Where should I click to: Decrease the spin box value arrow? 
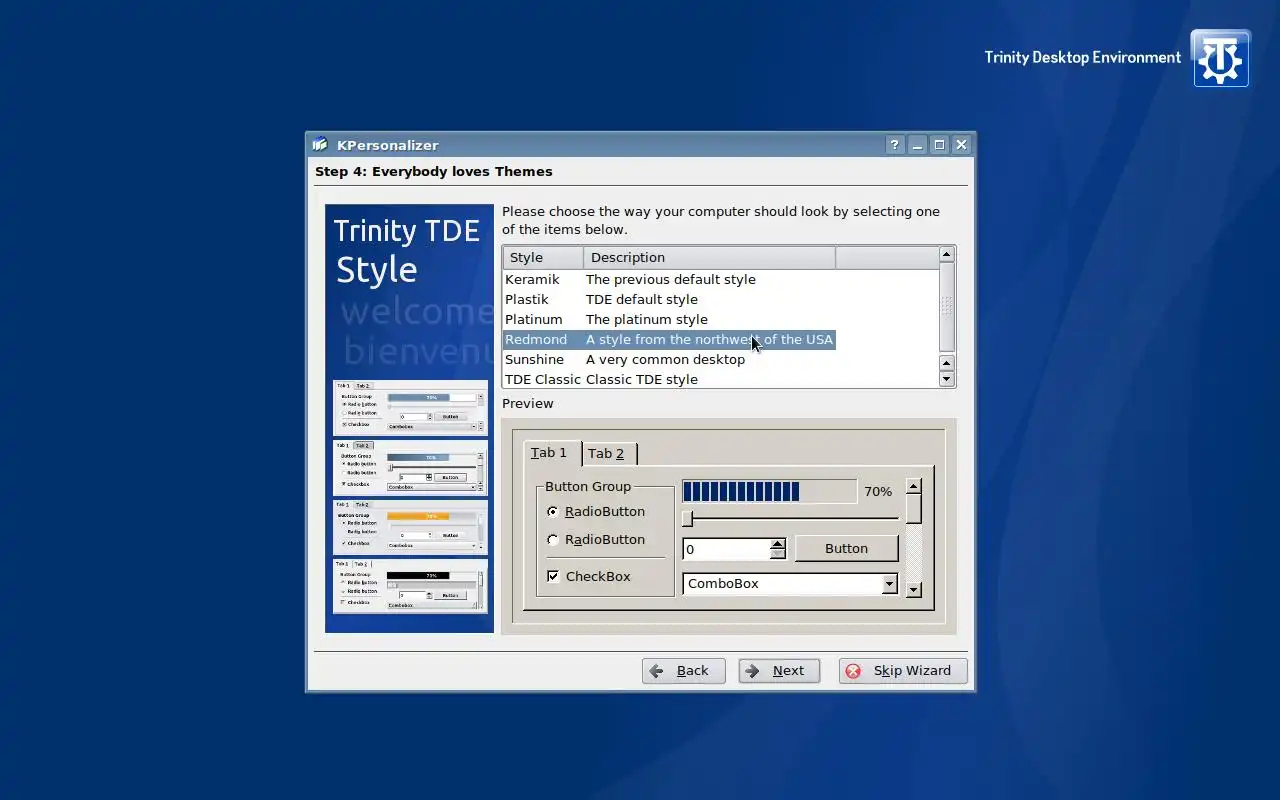pyautogui.click(x=778, y=554)
